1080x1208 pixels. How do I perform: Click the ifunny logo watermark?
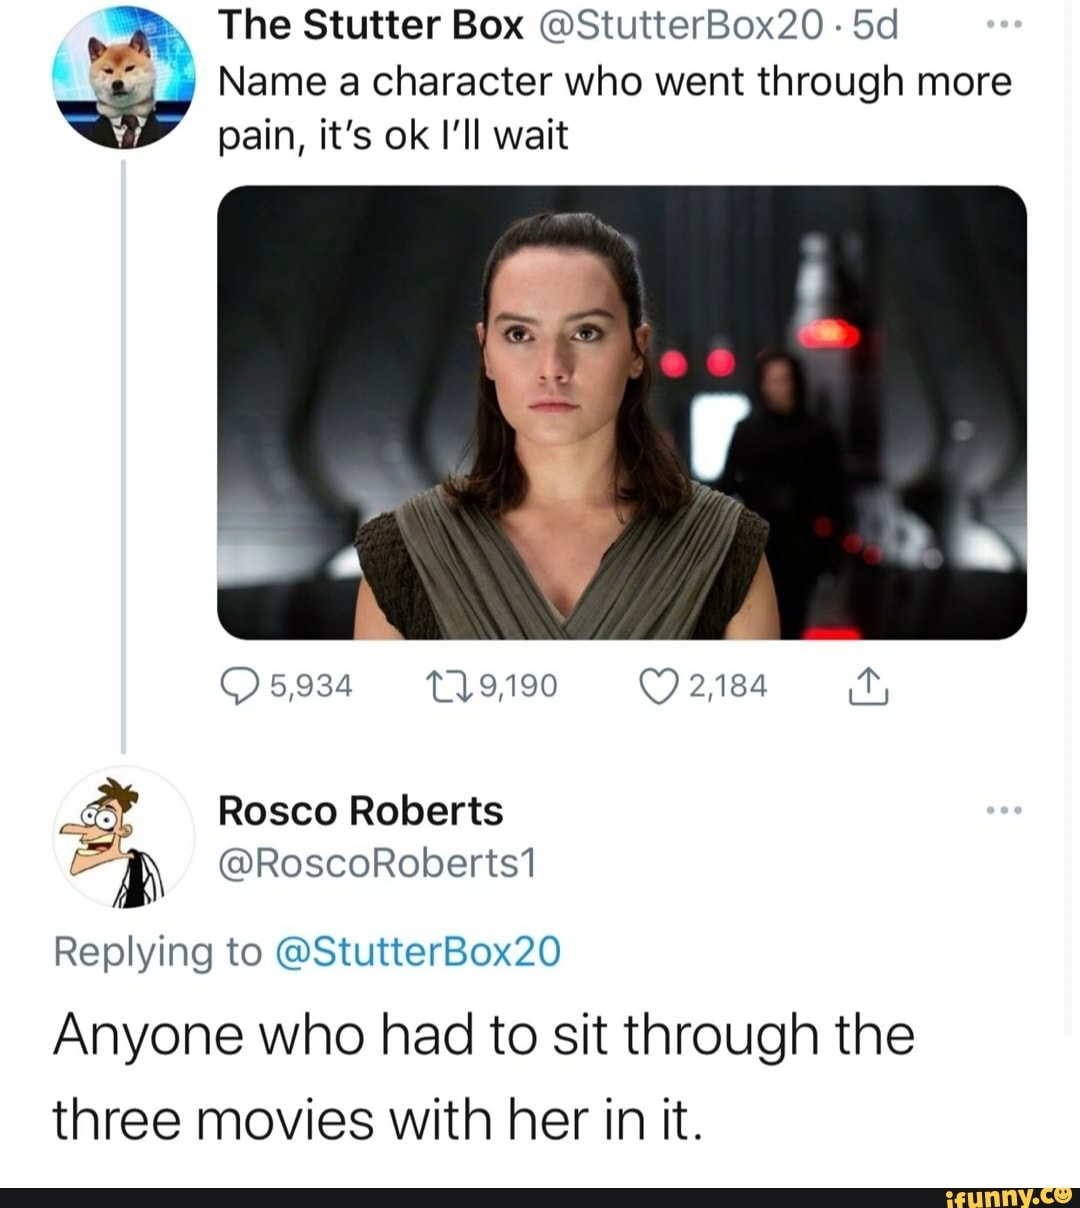(x=1010, y=1194)
